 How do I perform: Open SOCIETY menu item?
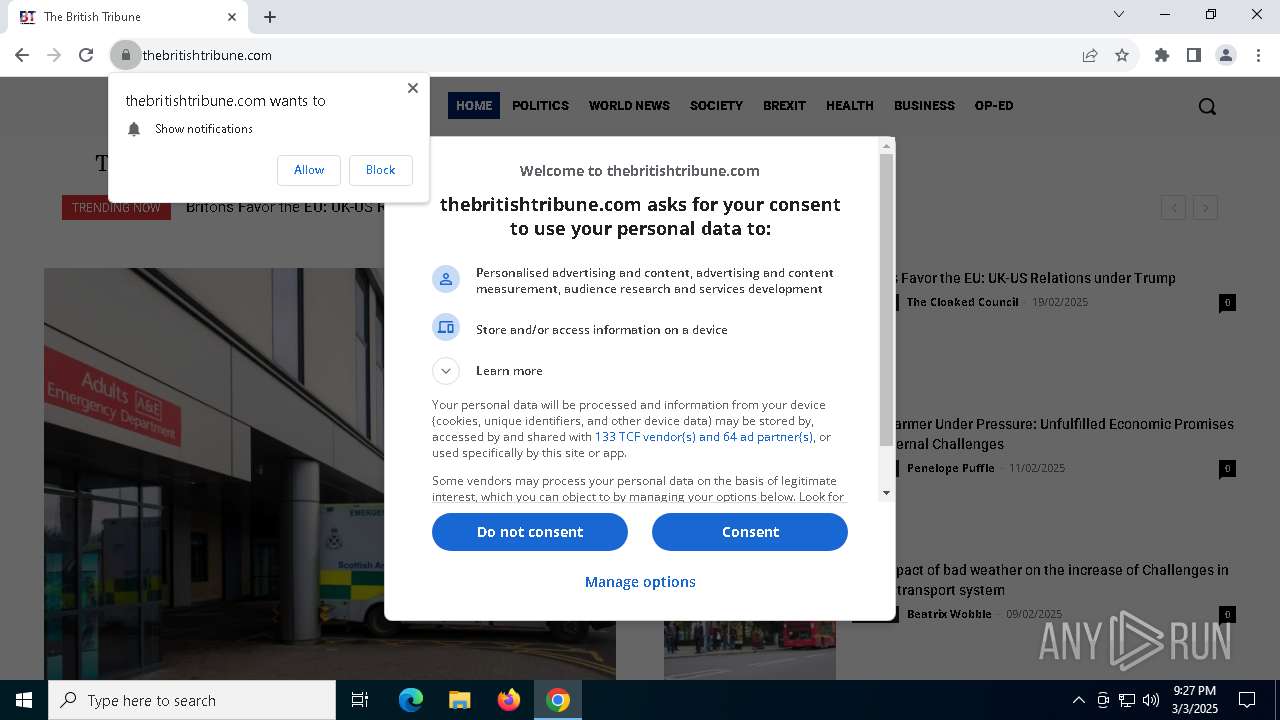click(716, 105)
